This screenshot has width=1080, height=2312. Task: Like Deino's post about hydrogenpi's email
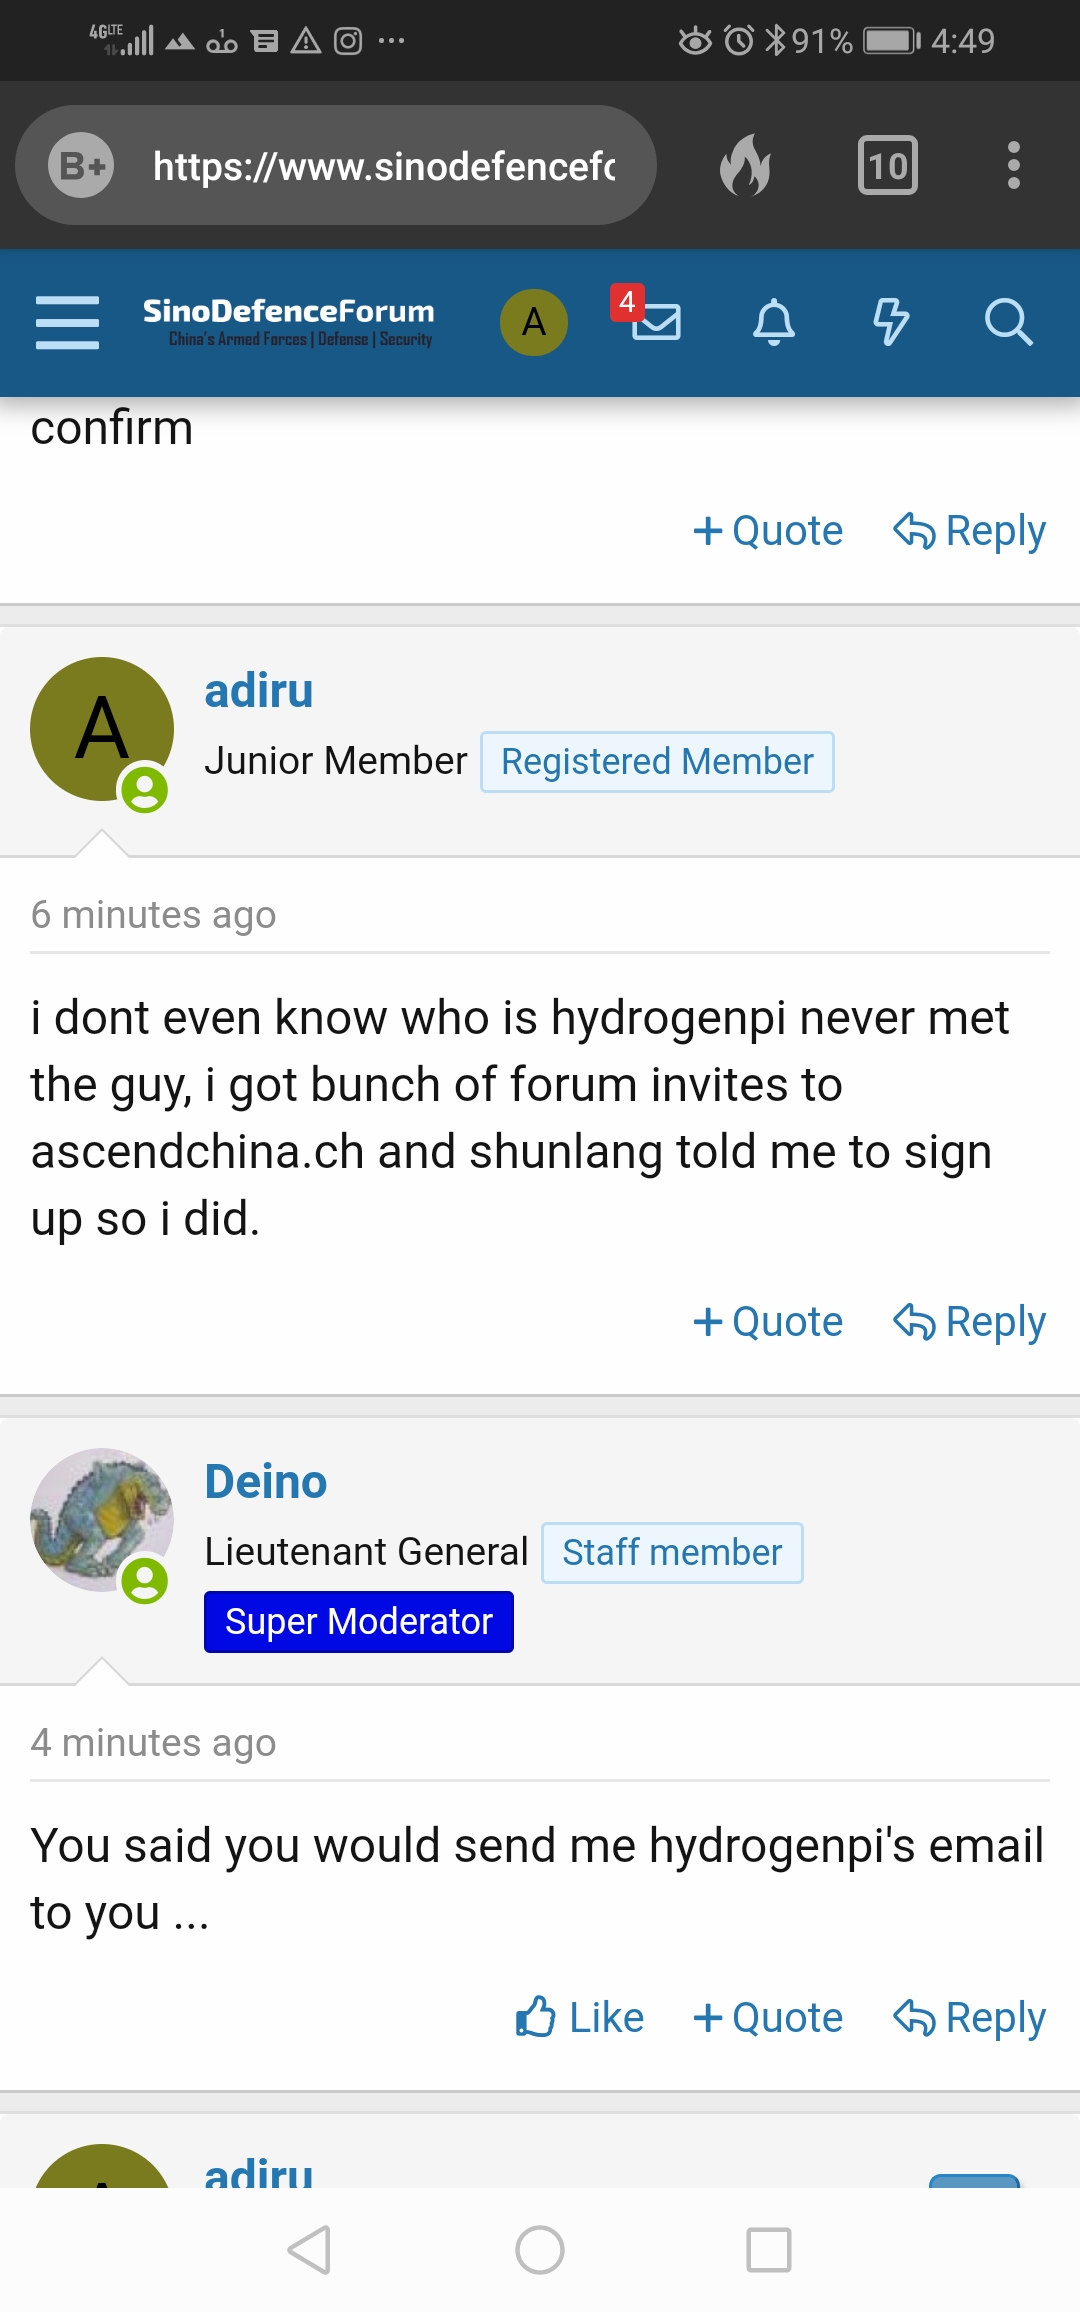click(580, 2017)
